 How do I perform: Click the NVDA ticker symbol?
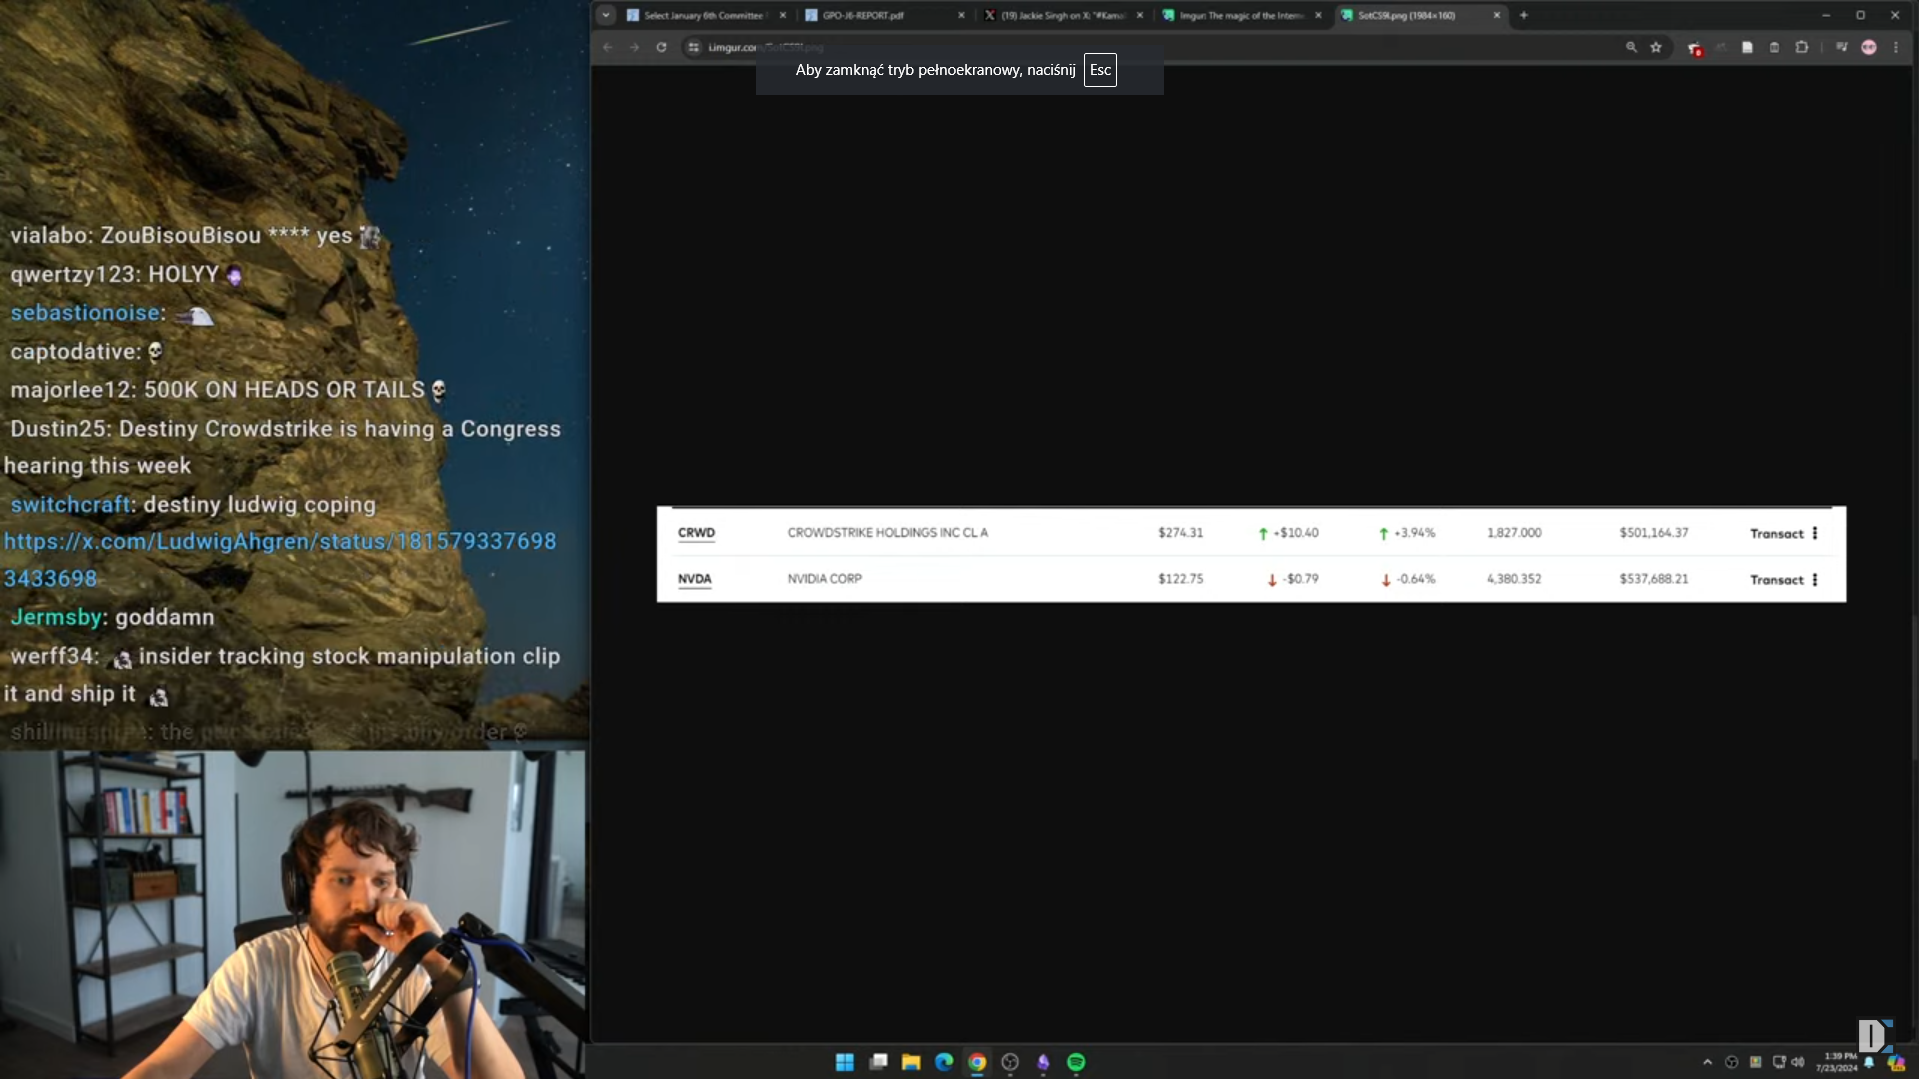pyautogui.click(x=694, y=579)
